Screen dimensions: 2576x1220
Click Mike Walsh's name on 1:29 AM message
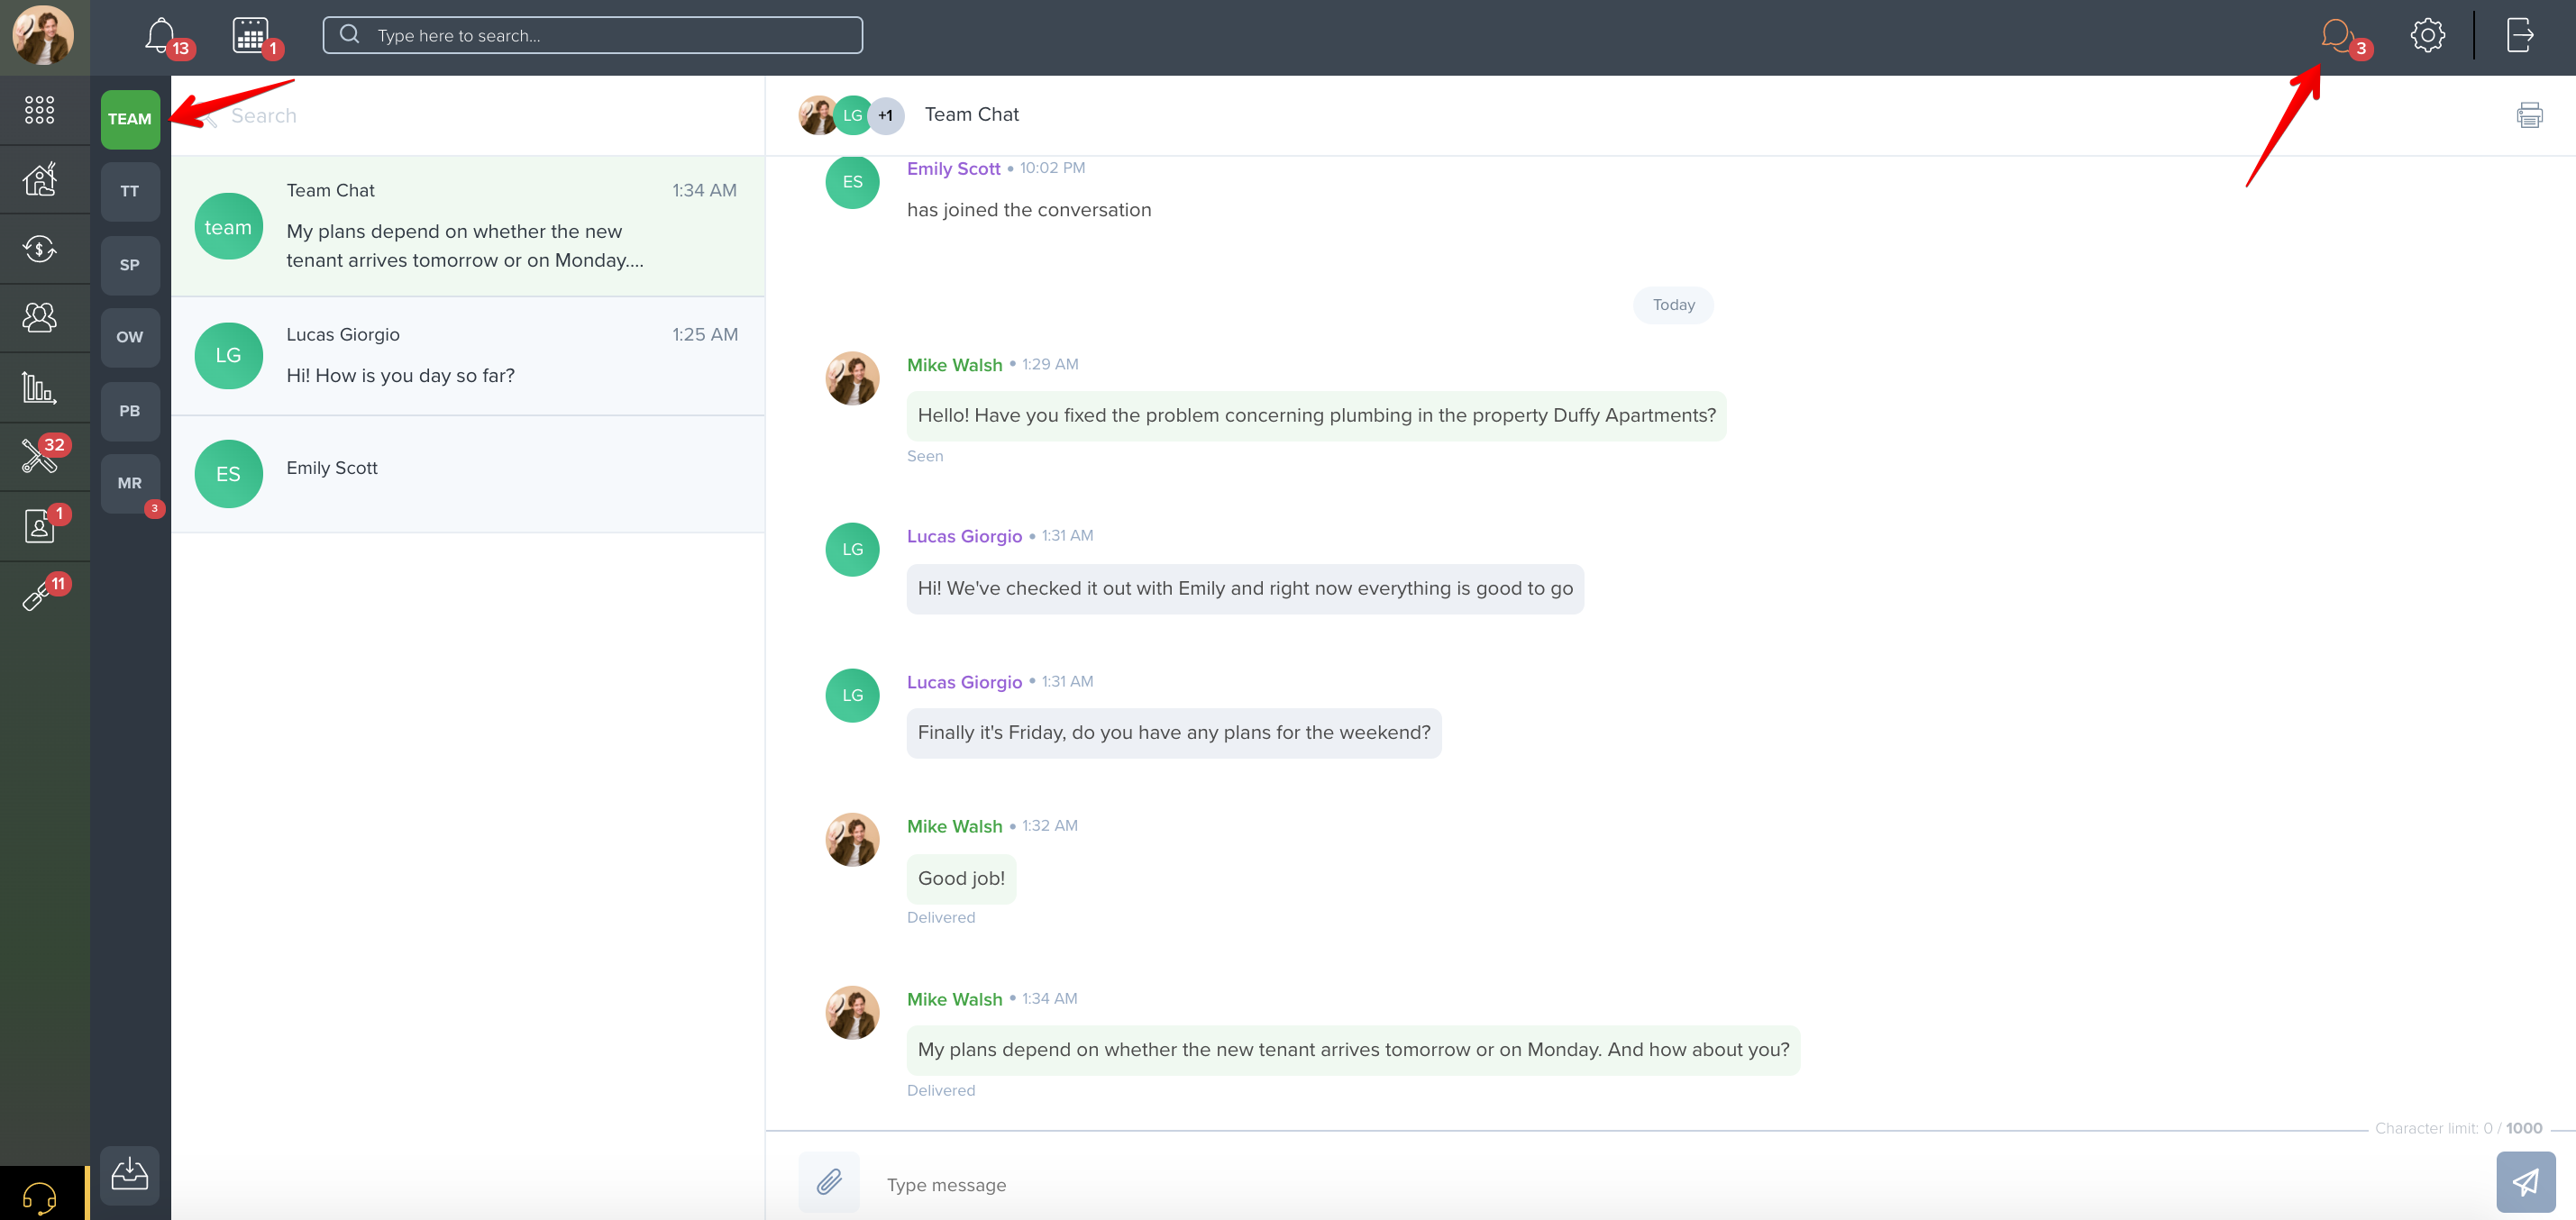pos(954,365)
